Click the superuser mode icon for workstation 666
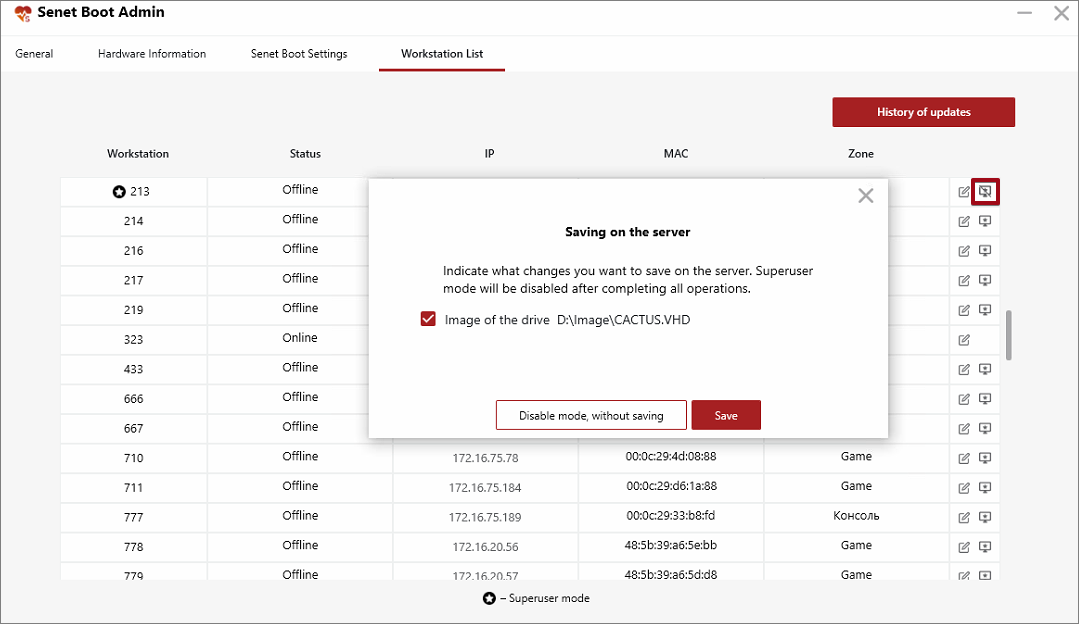This screenshot has width=1079, height=624. pos(985,398)
